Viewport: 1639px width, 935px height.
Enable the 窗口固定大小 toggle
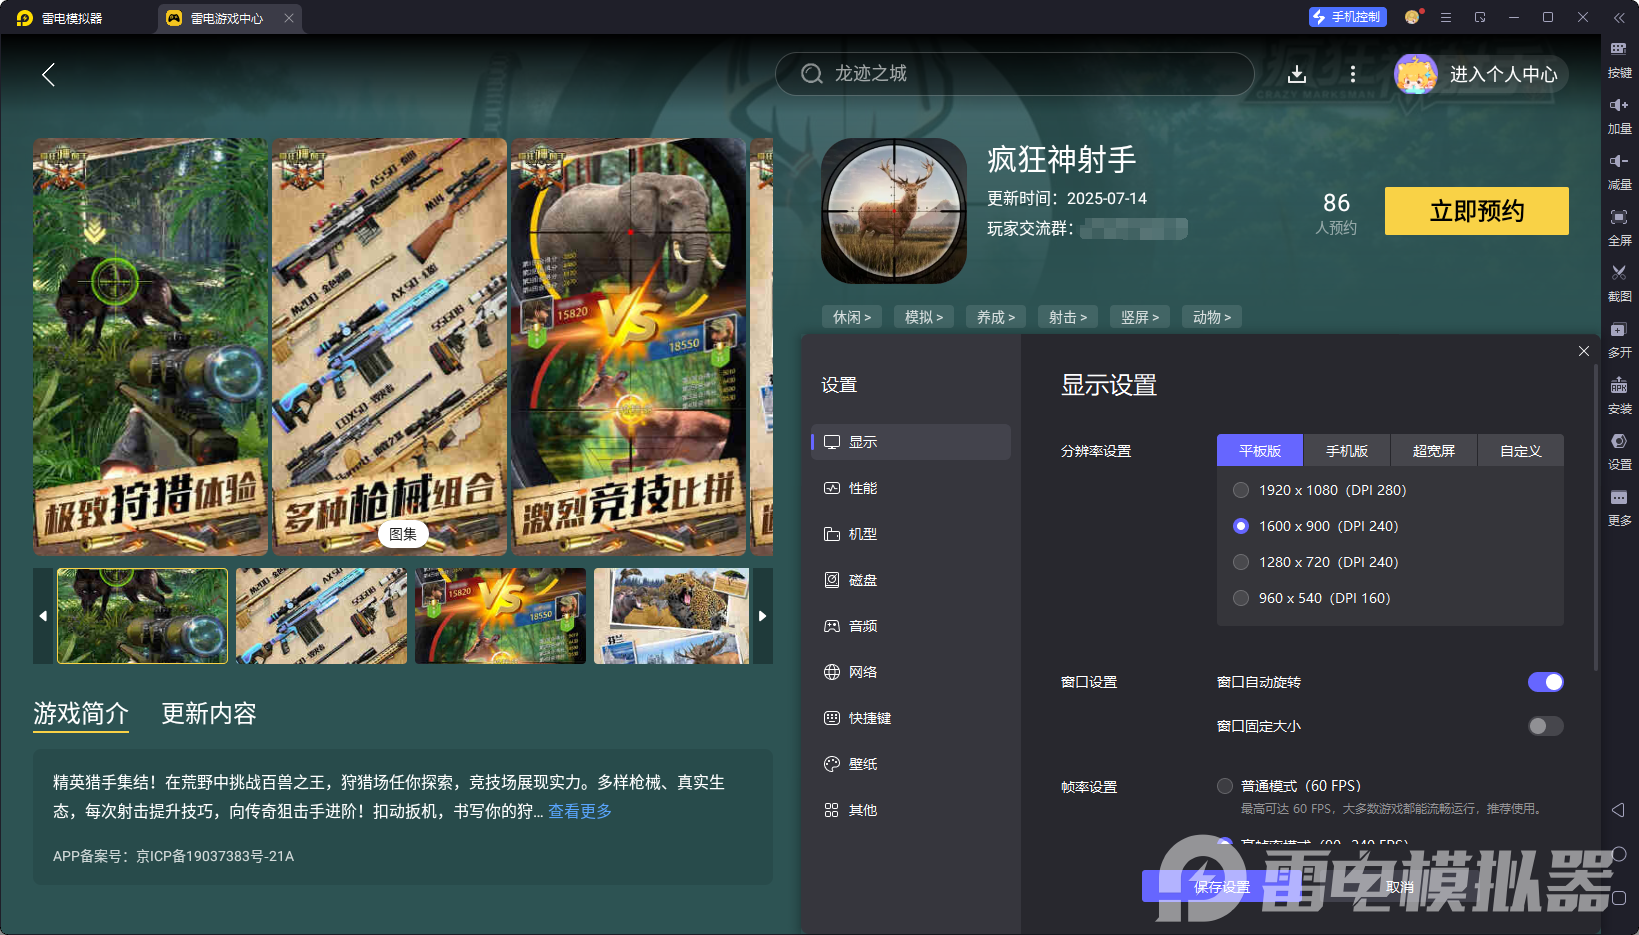click(1544, 726)
